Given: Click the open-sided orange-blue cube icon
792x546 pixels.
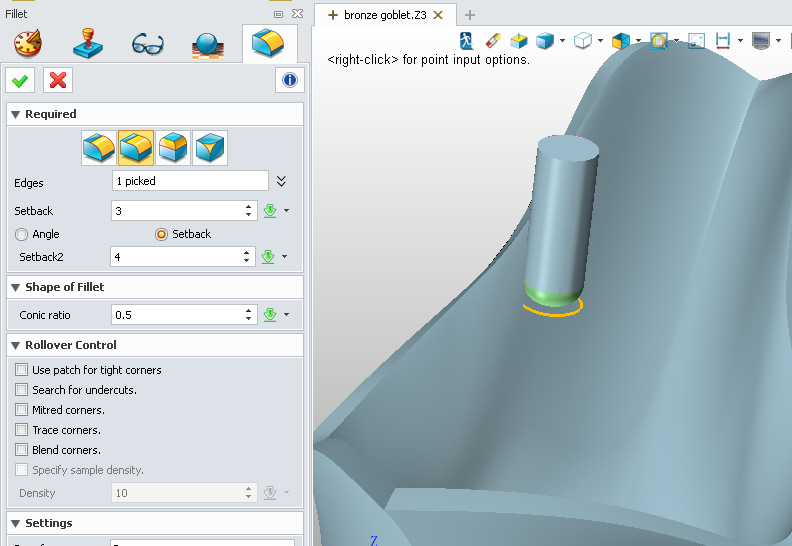Looking at the screenshot, I should coord(621,40).
